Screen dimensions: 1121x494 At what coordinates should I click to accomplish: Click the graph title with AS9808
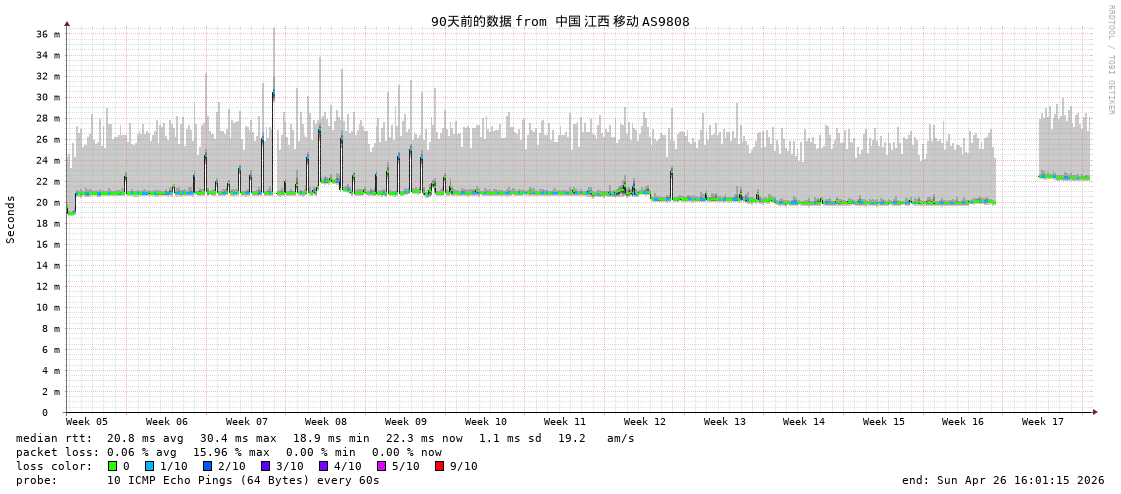[560, 21]
